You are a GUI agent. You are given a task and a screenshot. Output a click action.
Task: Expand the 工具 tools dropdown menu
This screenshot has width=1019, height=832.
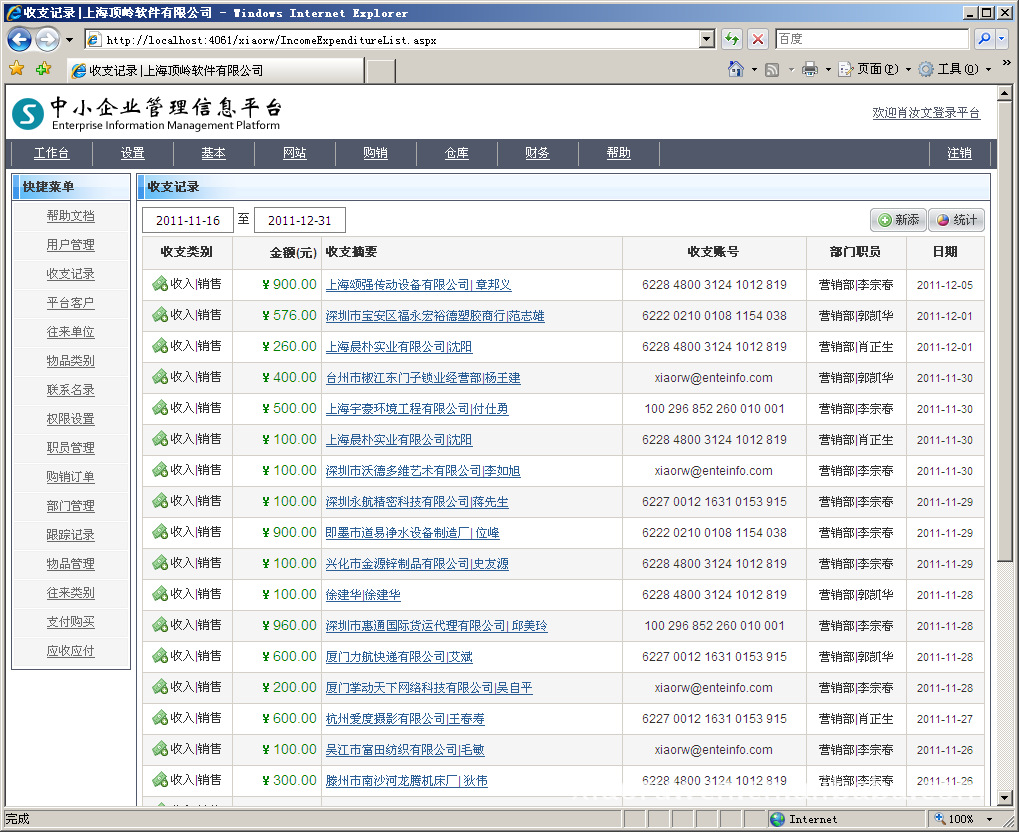tap(989, 70)
